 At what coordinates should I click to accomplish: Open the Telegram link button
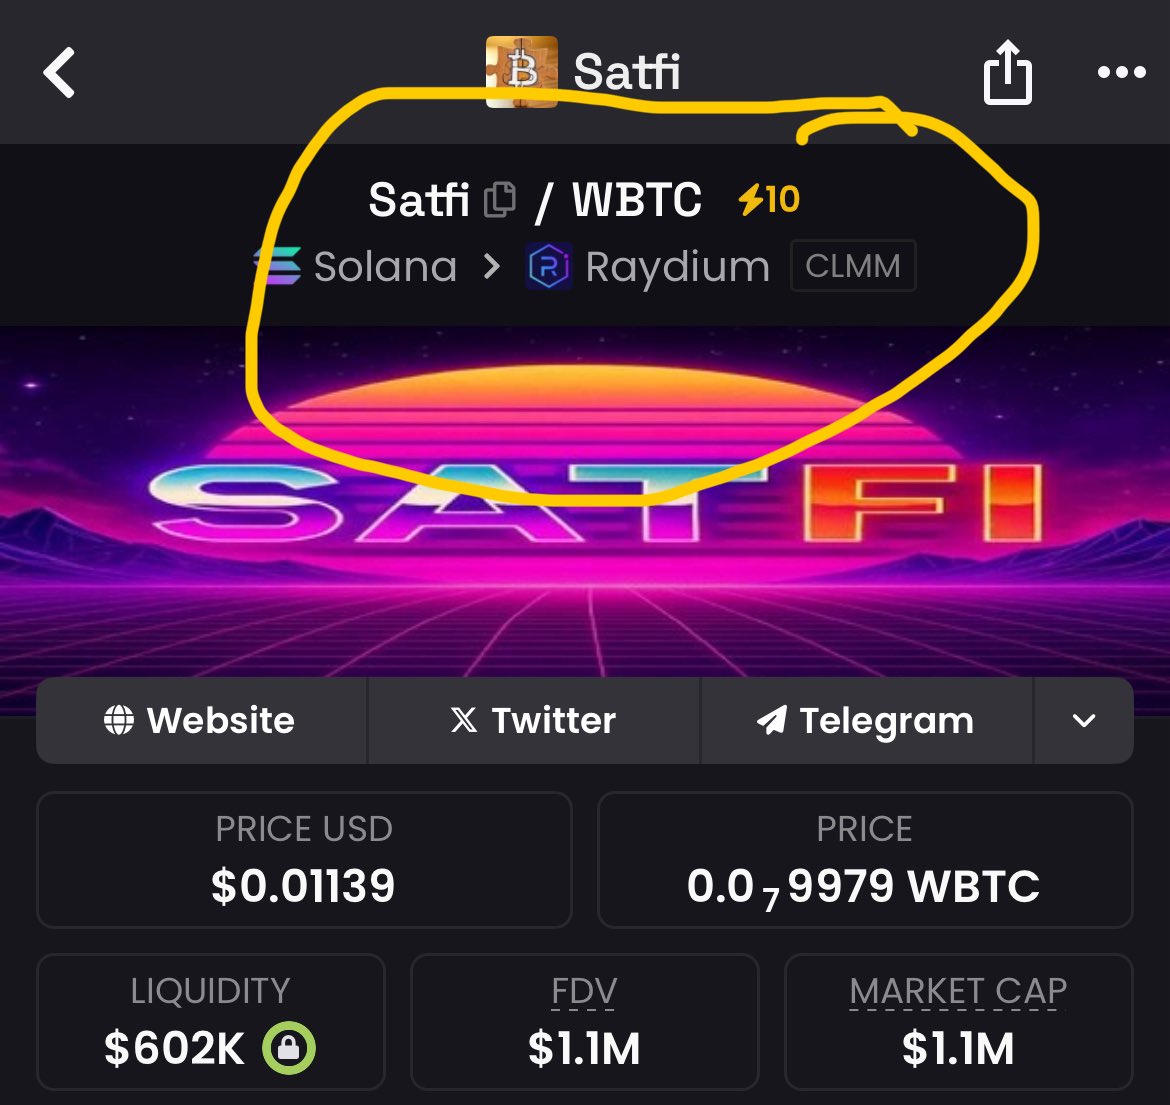867,721
